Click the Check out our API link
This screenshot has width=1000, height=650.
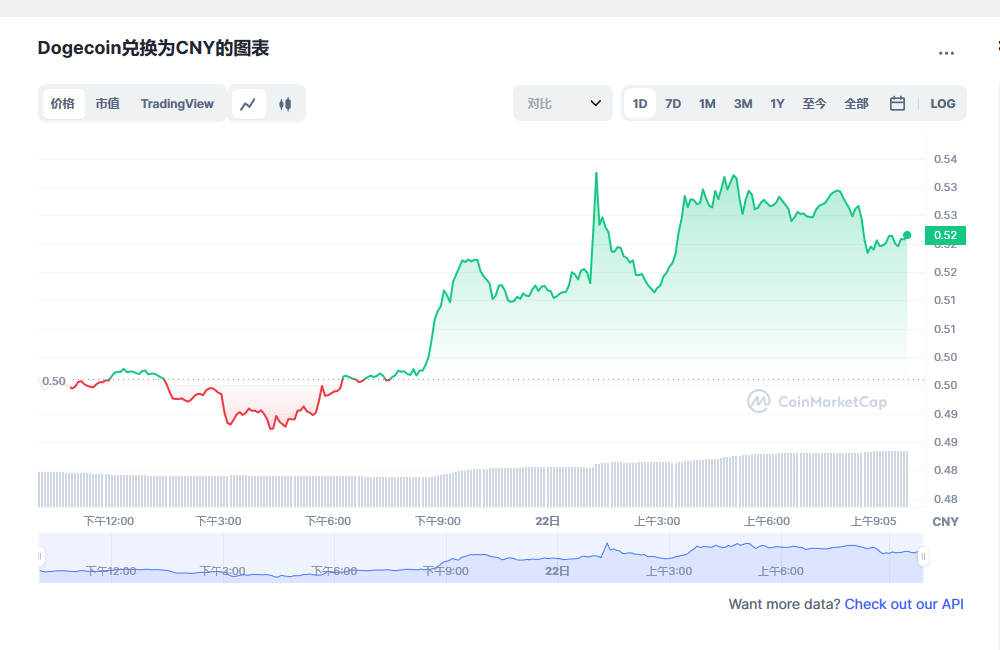(904, 604)
